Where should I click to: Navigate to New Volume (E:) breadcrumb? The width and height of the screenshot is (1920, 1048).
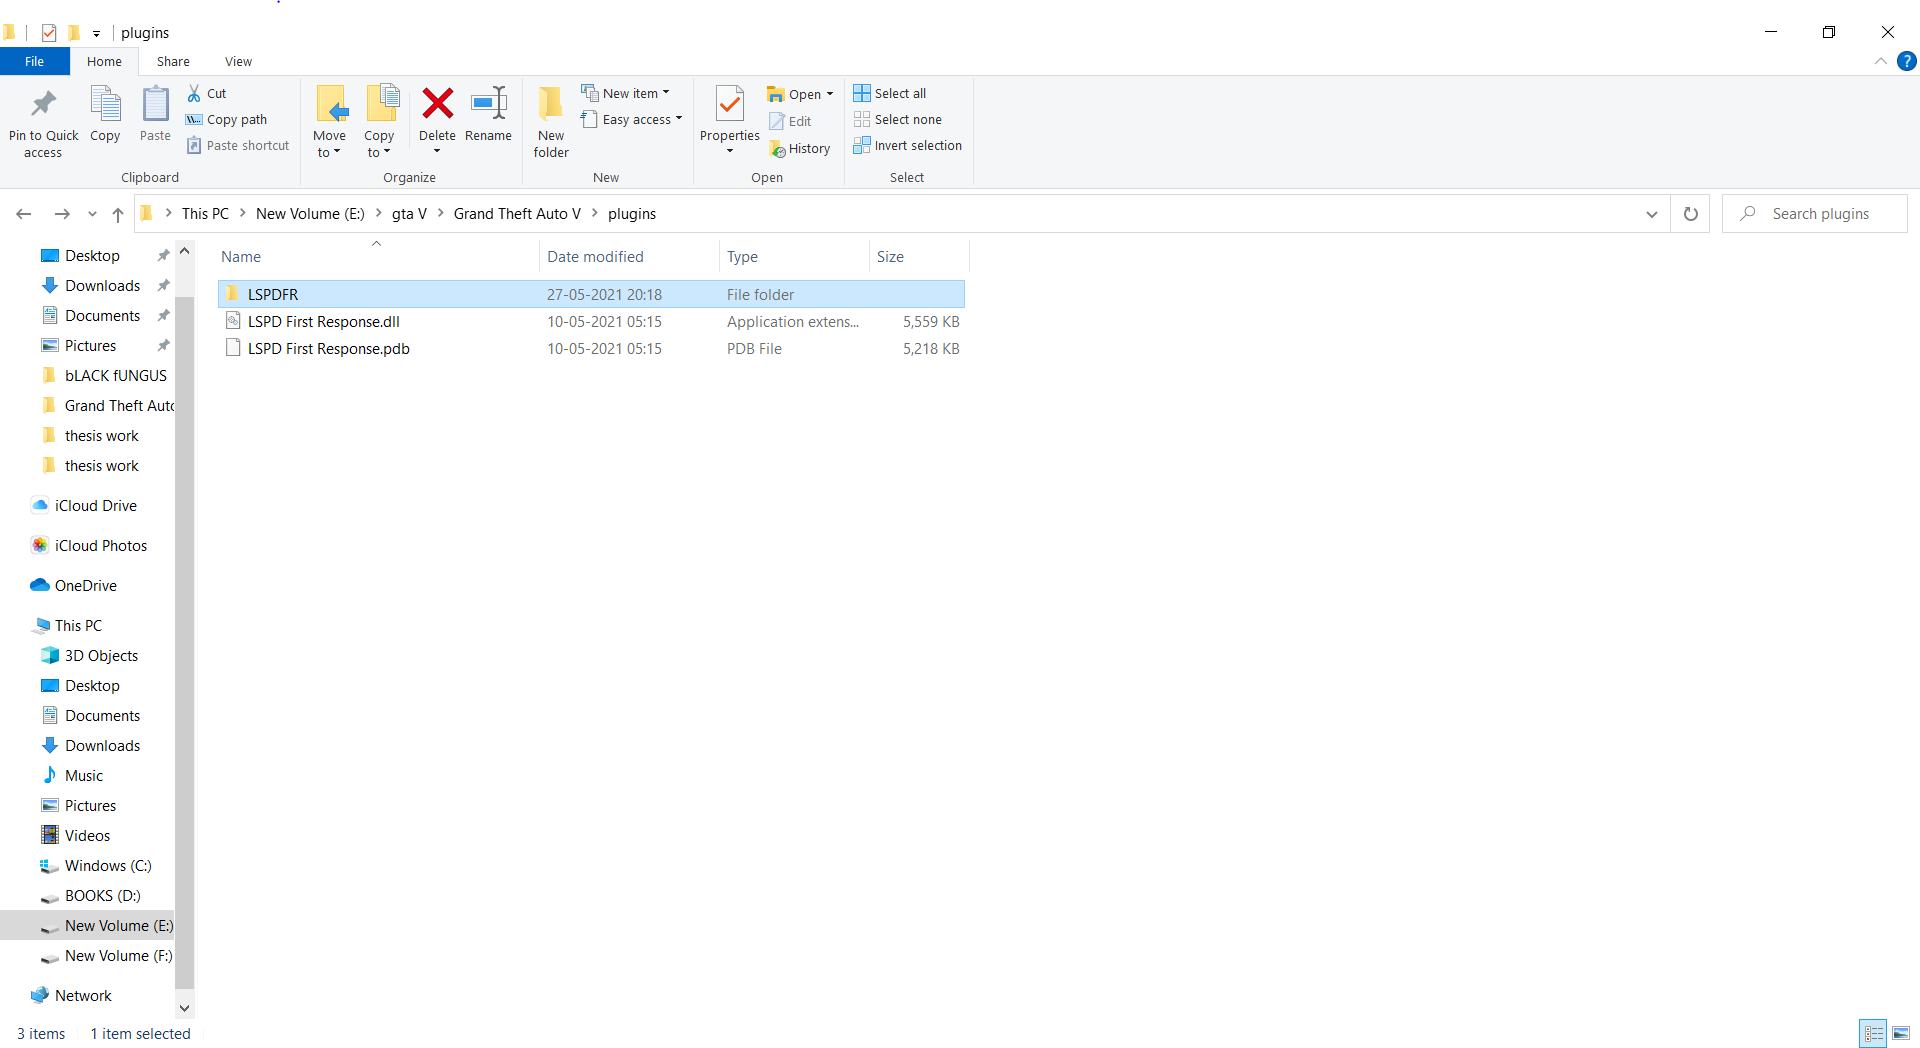click(x=310, y=214)
